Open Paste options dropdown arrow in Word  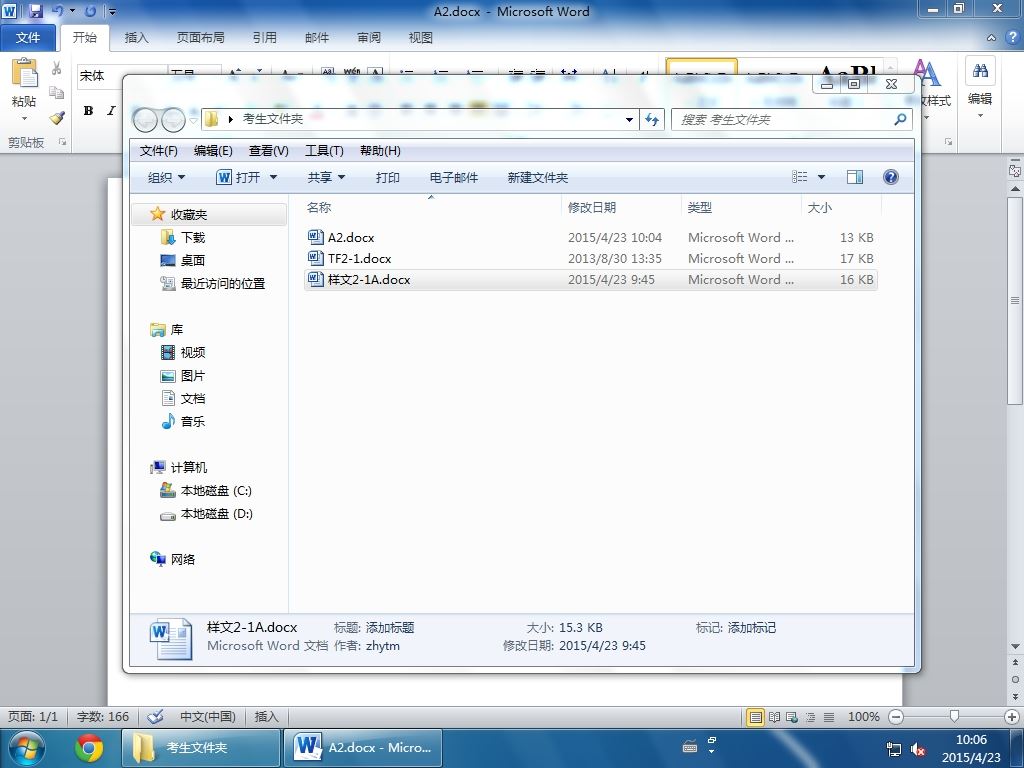coord(24,119)
